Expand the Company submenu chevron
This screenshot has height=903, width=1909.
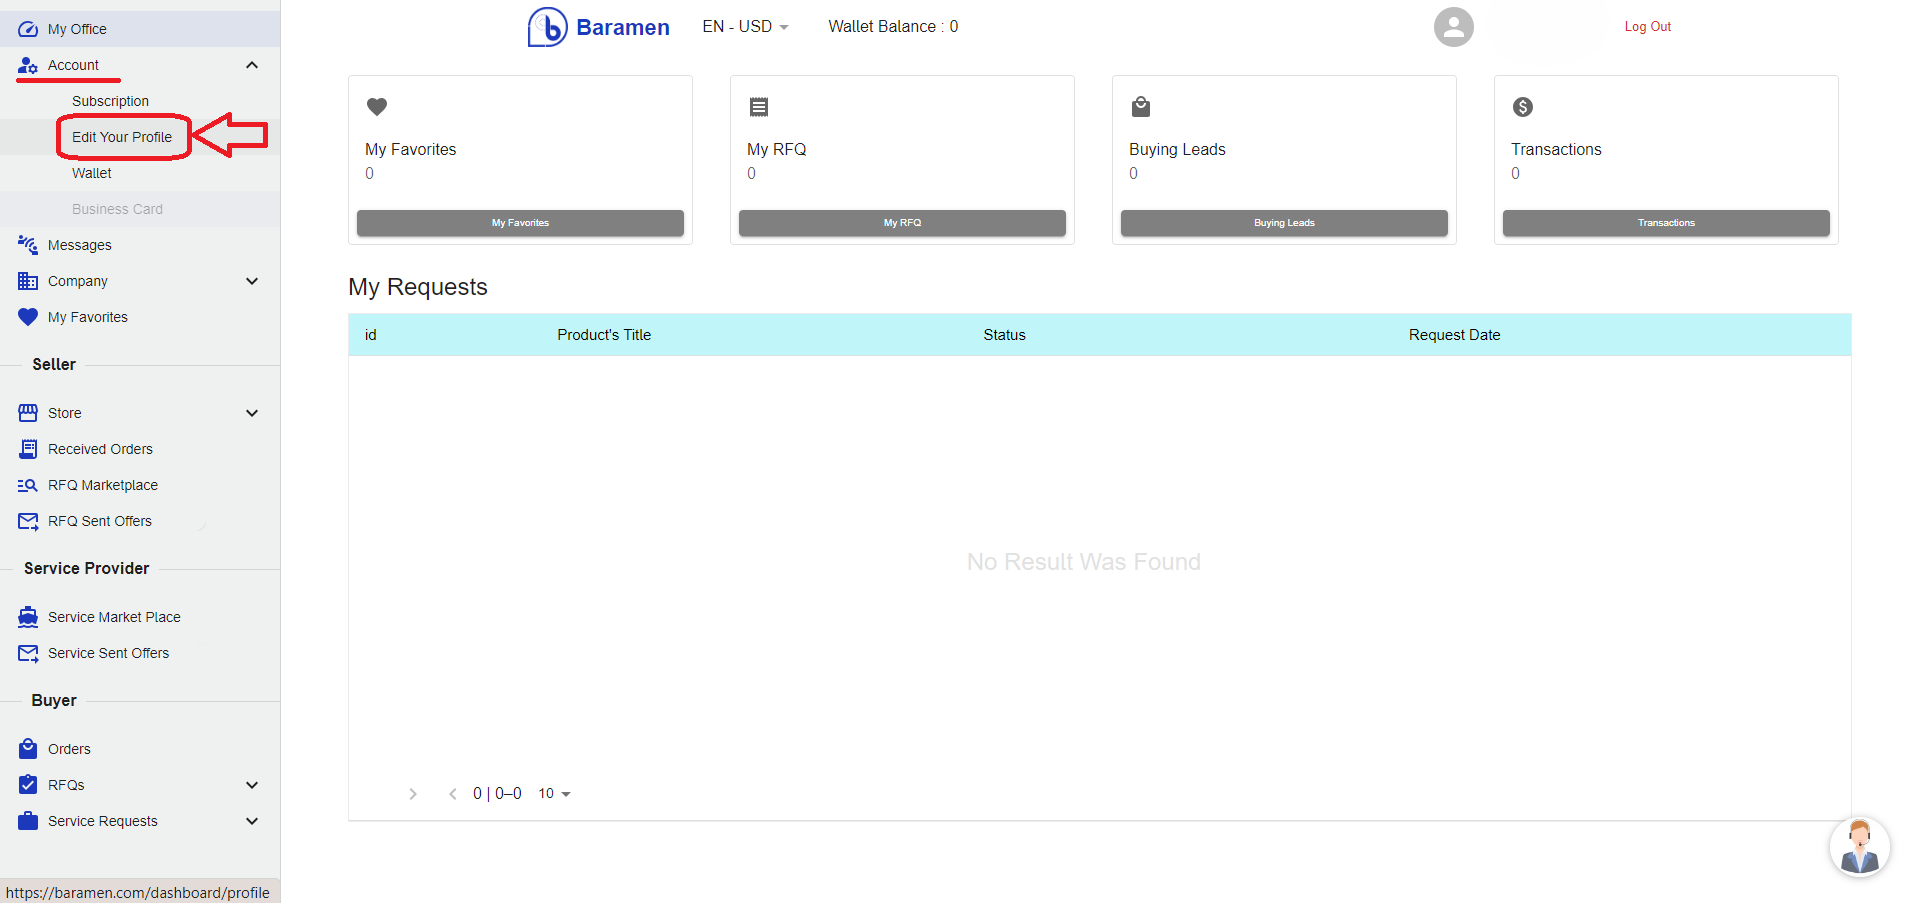point(252,281)
